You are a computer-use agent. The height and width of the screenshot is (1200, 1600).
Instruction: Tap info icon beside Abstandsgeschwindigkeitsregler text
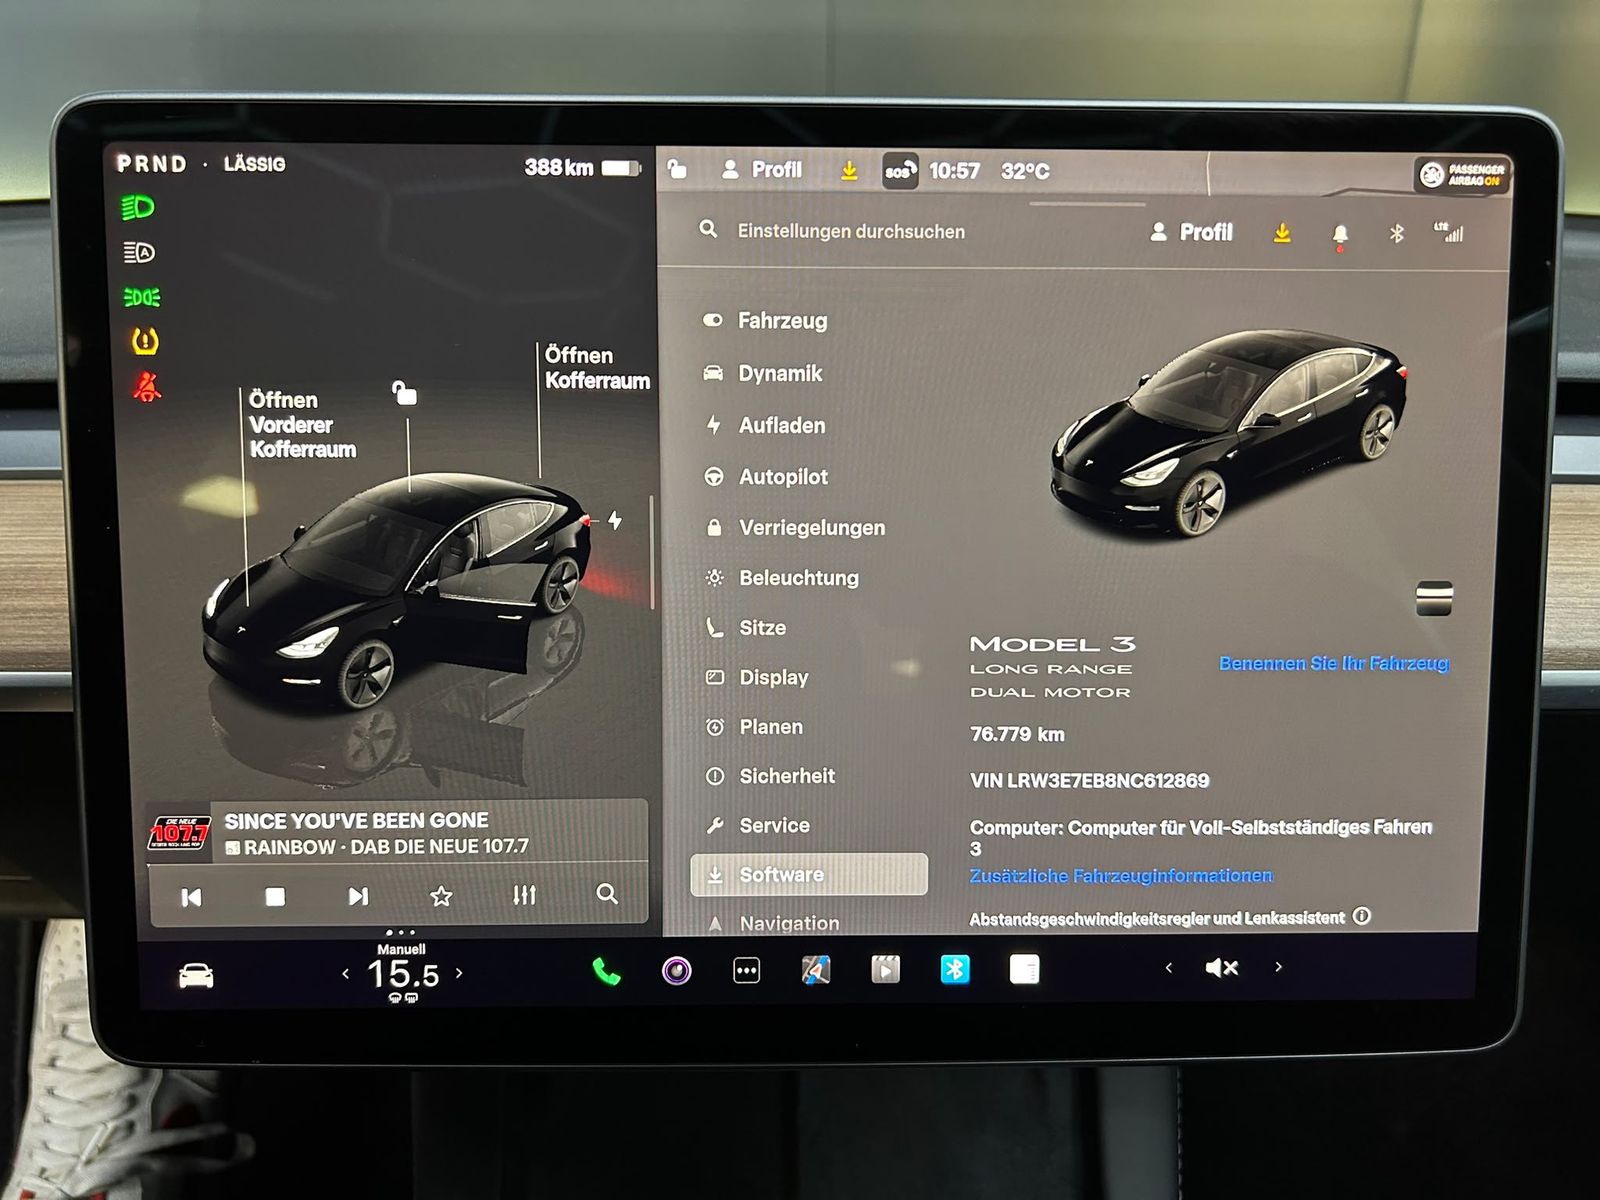1361,916
